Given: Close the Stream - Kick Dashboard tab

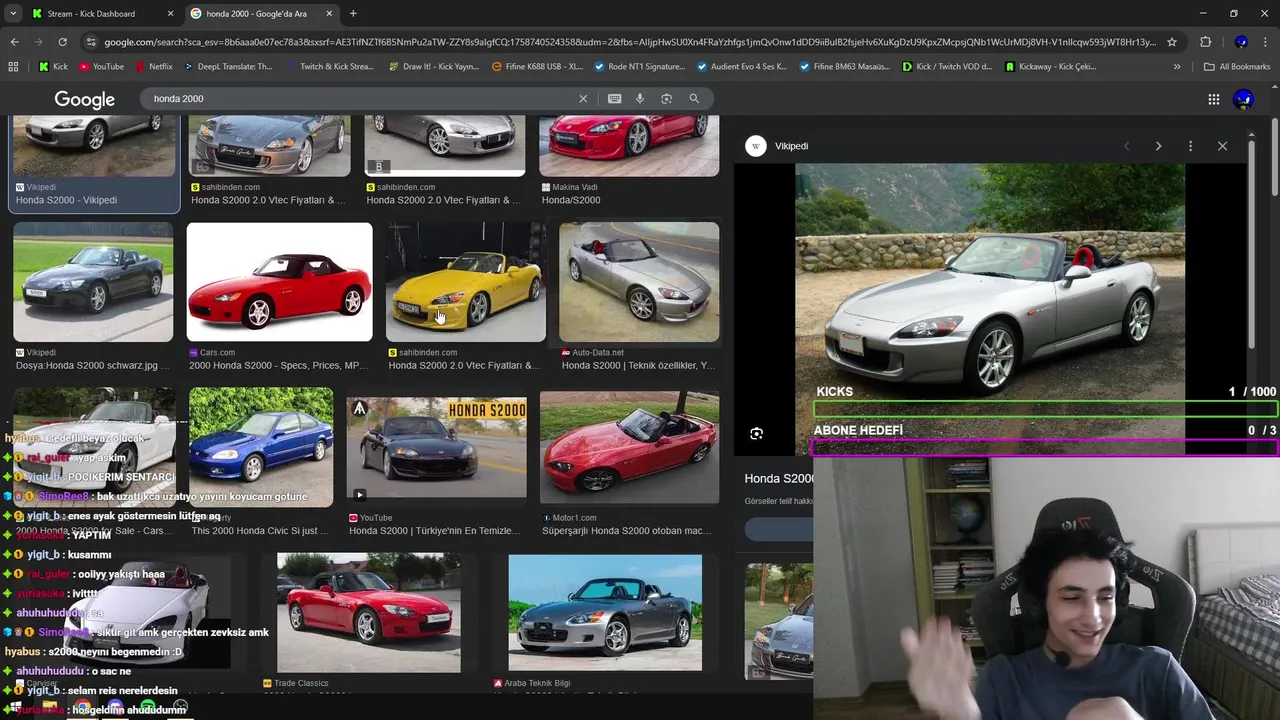Looking at the screenshot, I should tap(170, 14).
